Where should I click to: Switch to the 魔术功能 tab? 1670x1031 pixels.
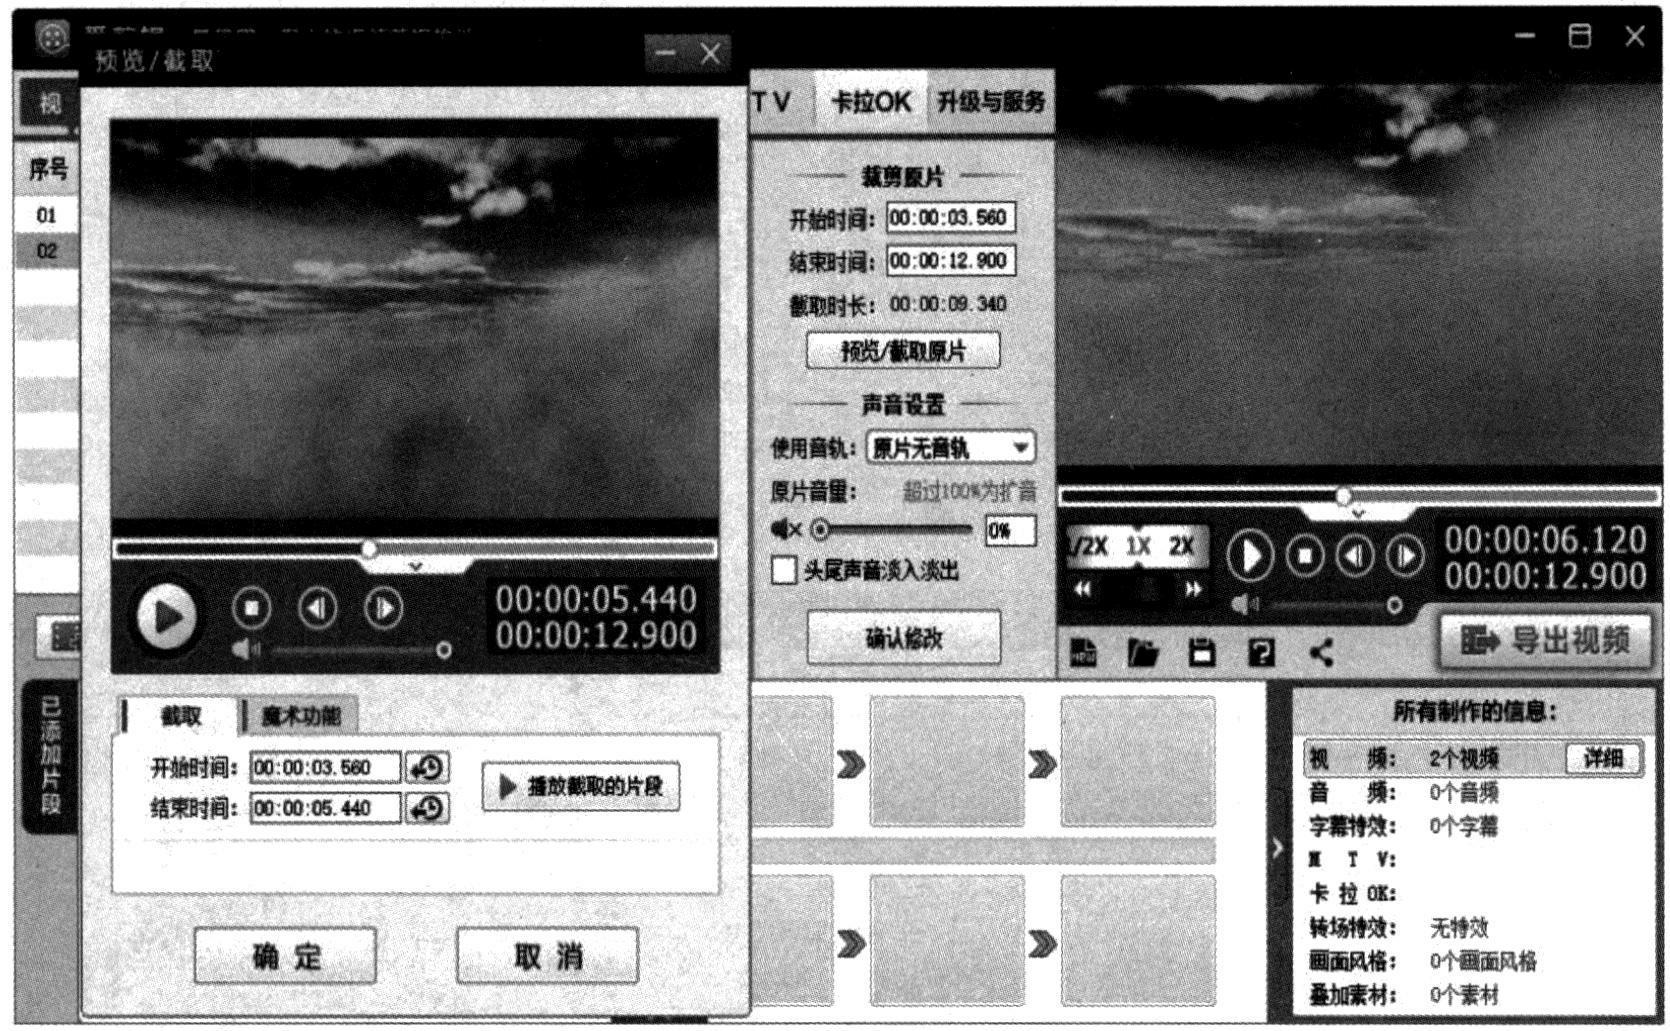pos(300,716)
